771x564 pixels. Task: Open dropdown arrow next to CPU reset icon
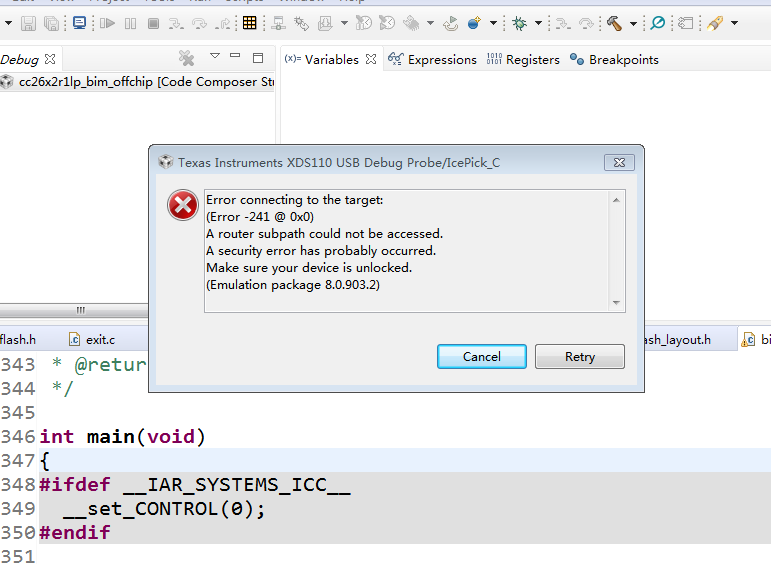tap(430, 23)
